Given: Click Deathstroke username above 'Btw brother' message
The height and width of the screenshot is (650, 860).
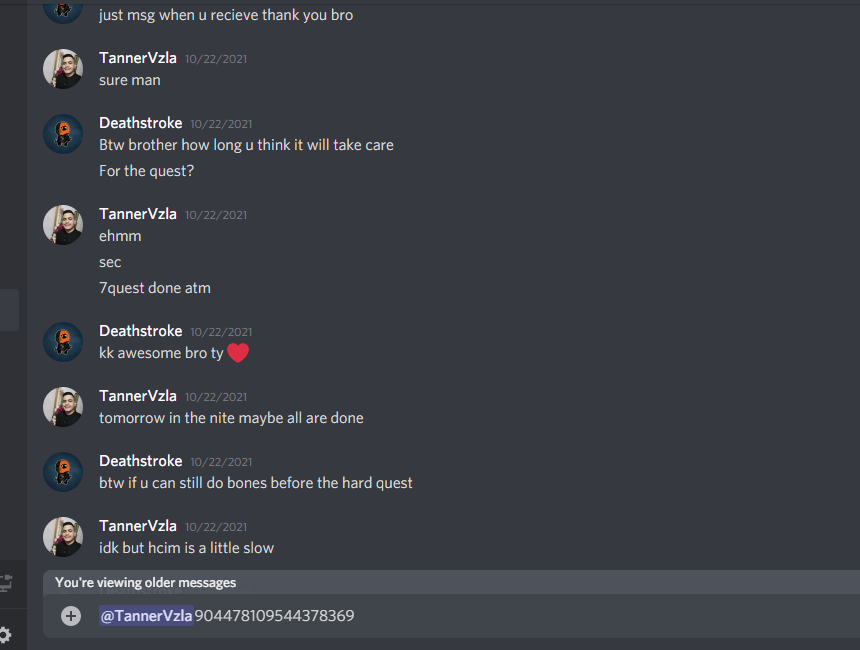Looking at the screenshot, I should coord(140,123).
